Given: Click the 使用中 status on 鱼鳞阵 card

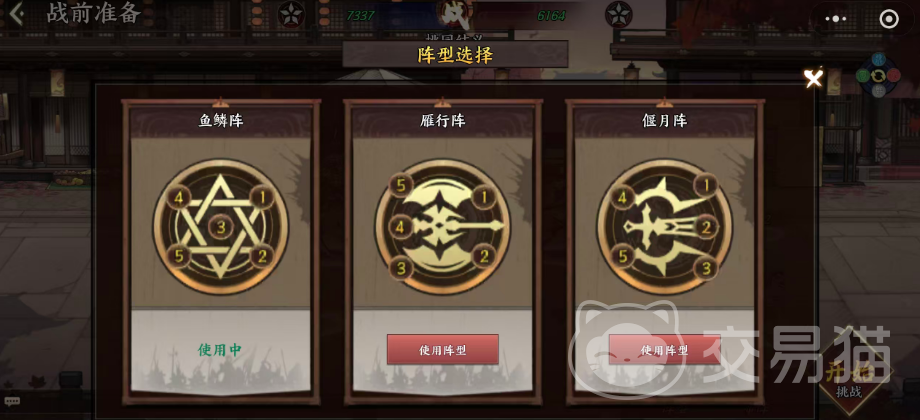Looking at the screenshot, I should coord(220,350).
